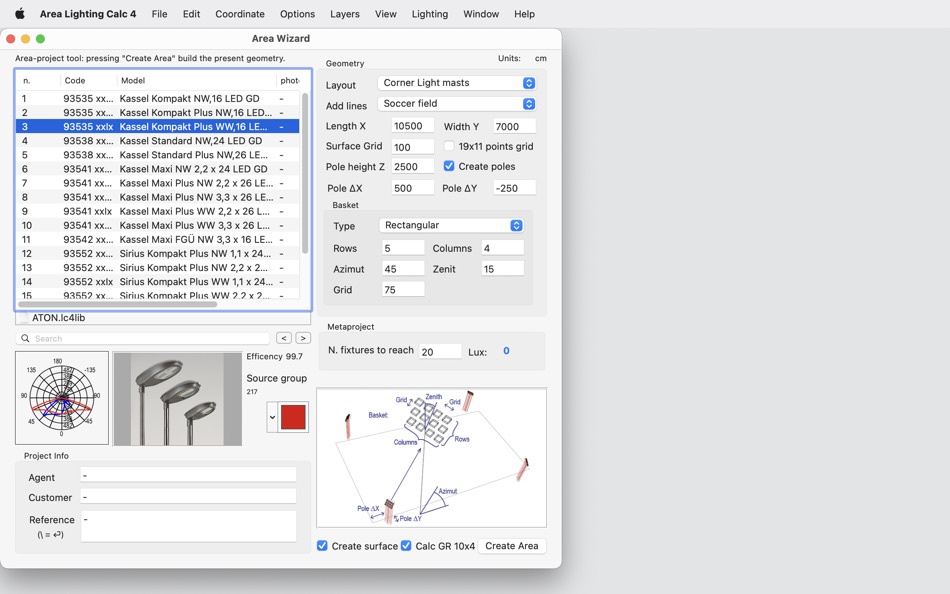Open the Basket Type Rectangular dropdown
The image size is (950, 594).
point(451,225)
